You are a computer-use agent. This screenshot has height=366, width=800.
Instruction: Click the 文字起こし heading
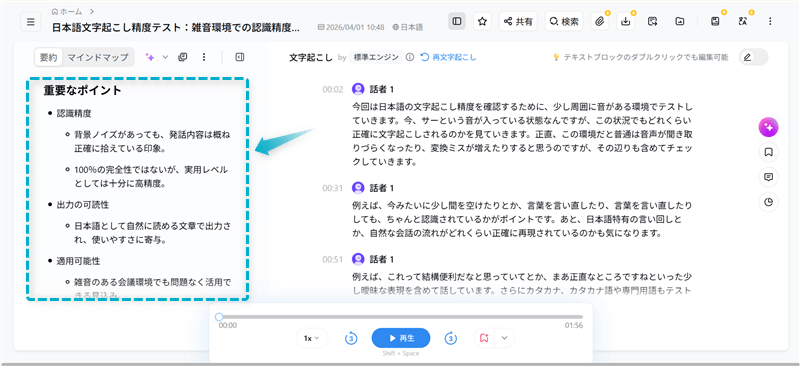(311, 57)
